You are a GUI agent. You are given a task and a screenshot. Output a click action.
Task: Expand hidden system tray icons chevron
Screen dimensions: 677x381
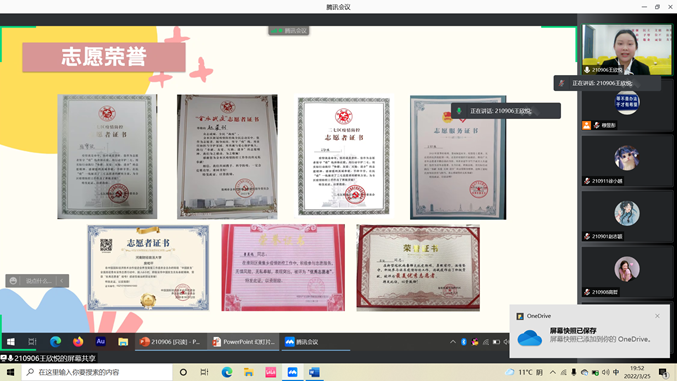pyautogui.click(x=553, y=372)
